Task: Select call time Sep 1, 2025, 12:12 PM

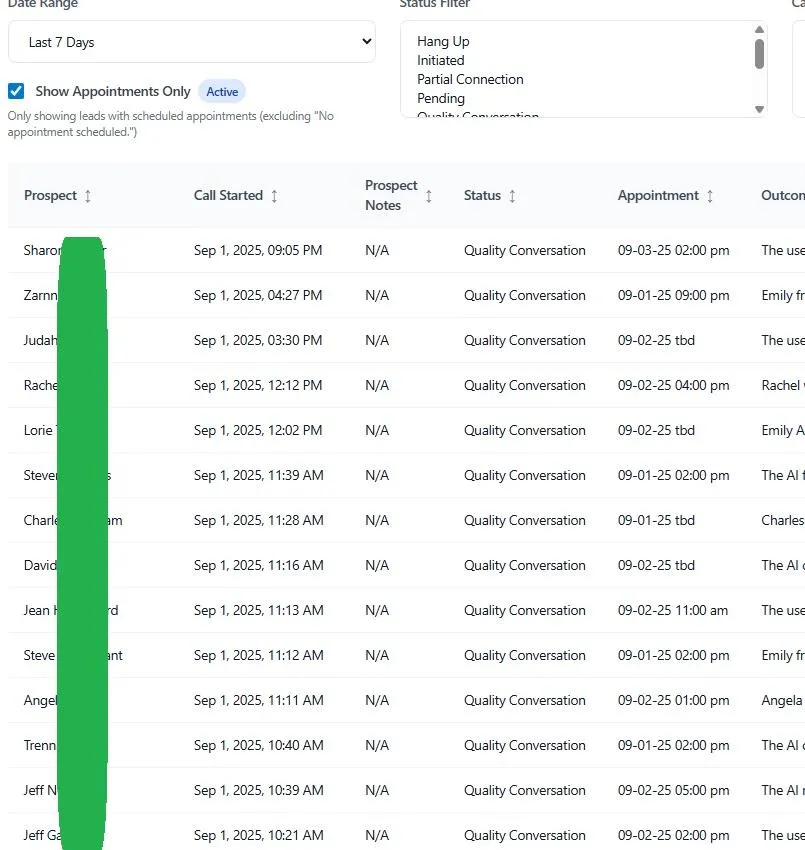Action: click(x=258, y=385)
